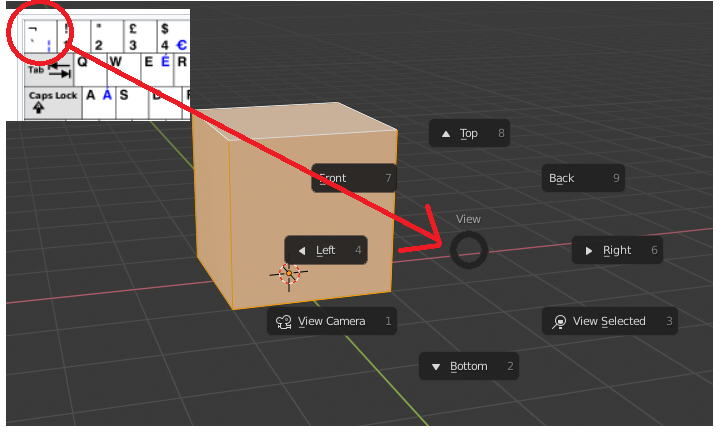Screen dimensions: 722x435
Task: Click the 3D cursor crosshair
Action: pyautogui.click(x=289, y=274)
